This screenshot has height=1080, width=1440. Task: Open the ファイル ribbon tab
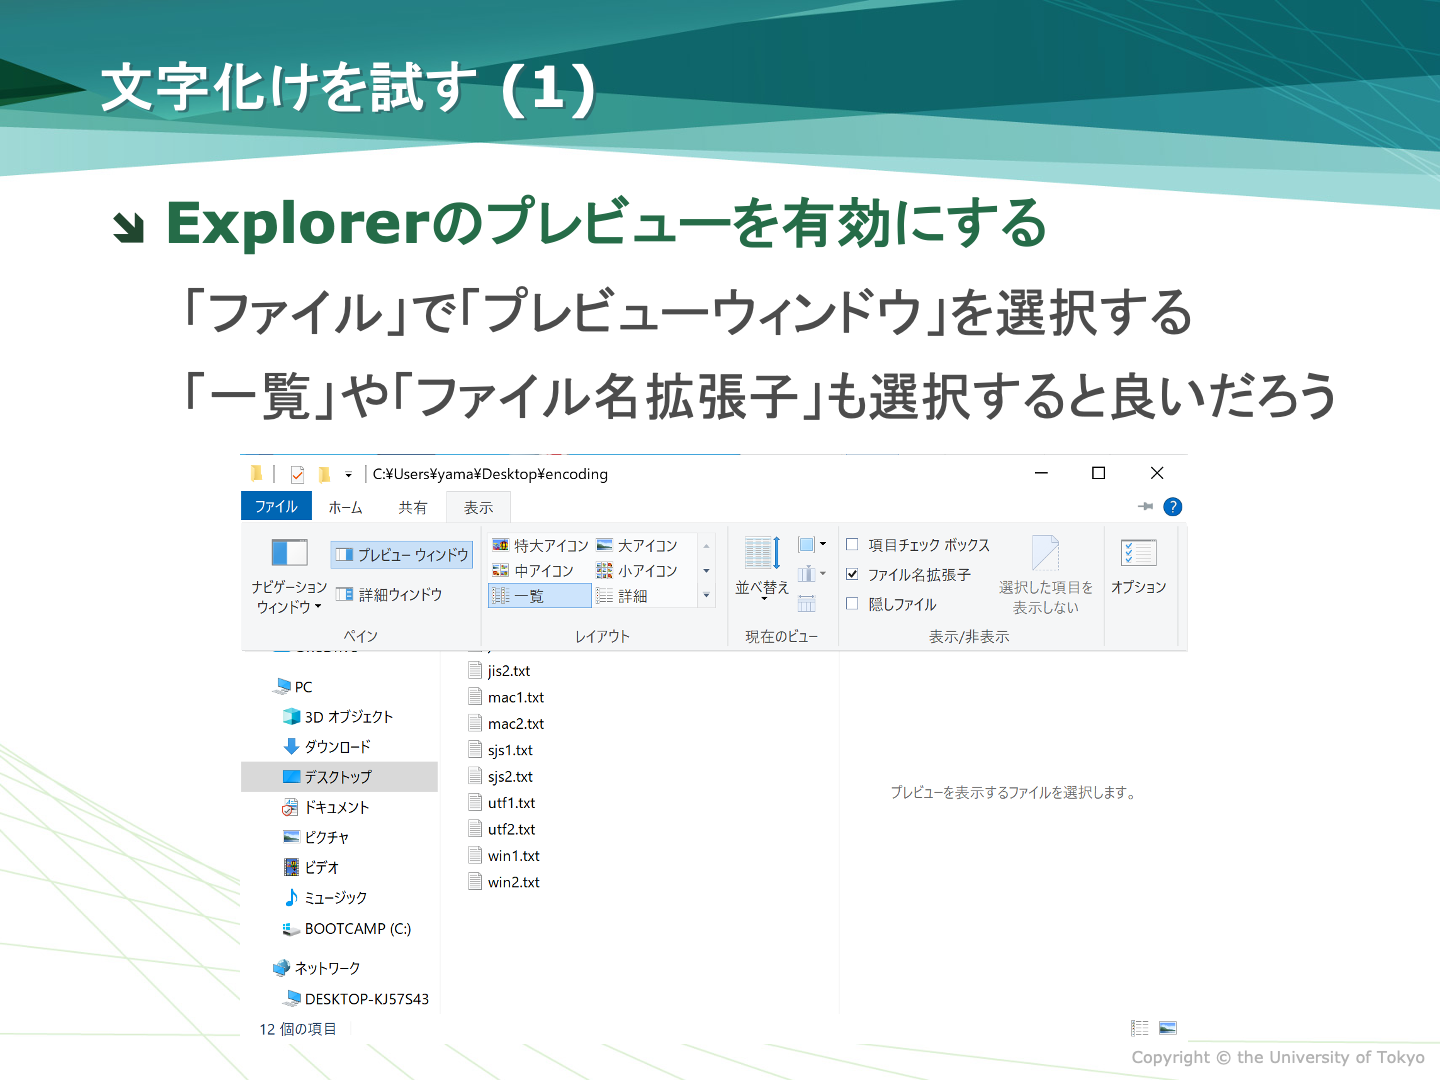276,507
